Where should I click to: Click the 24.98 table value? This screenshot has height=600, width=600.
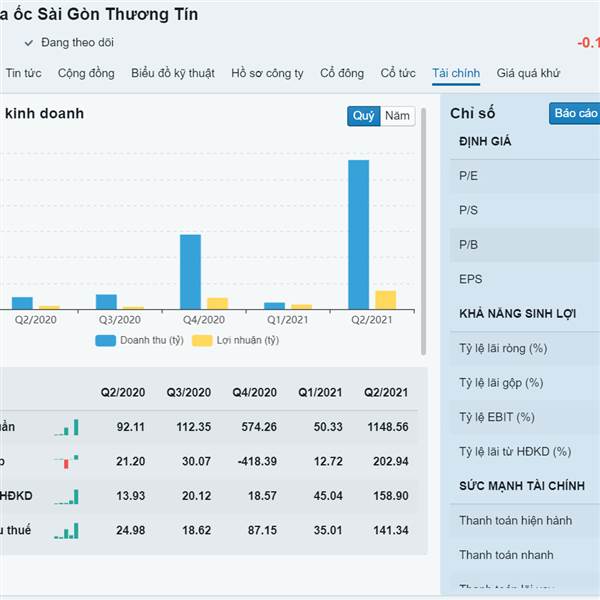[x=130, y=530]
